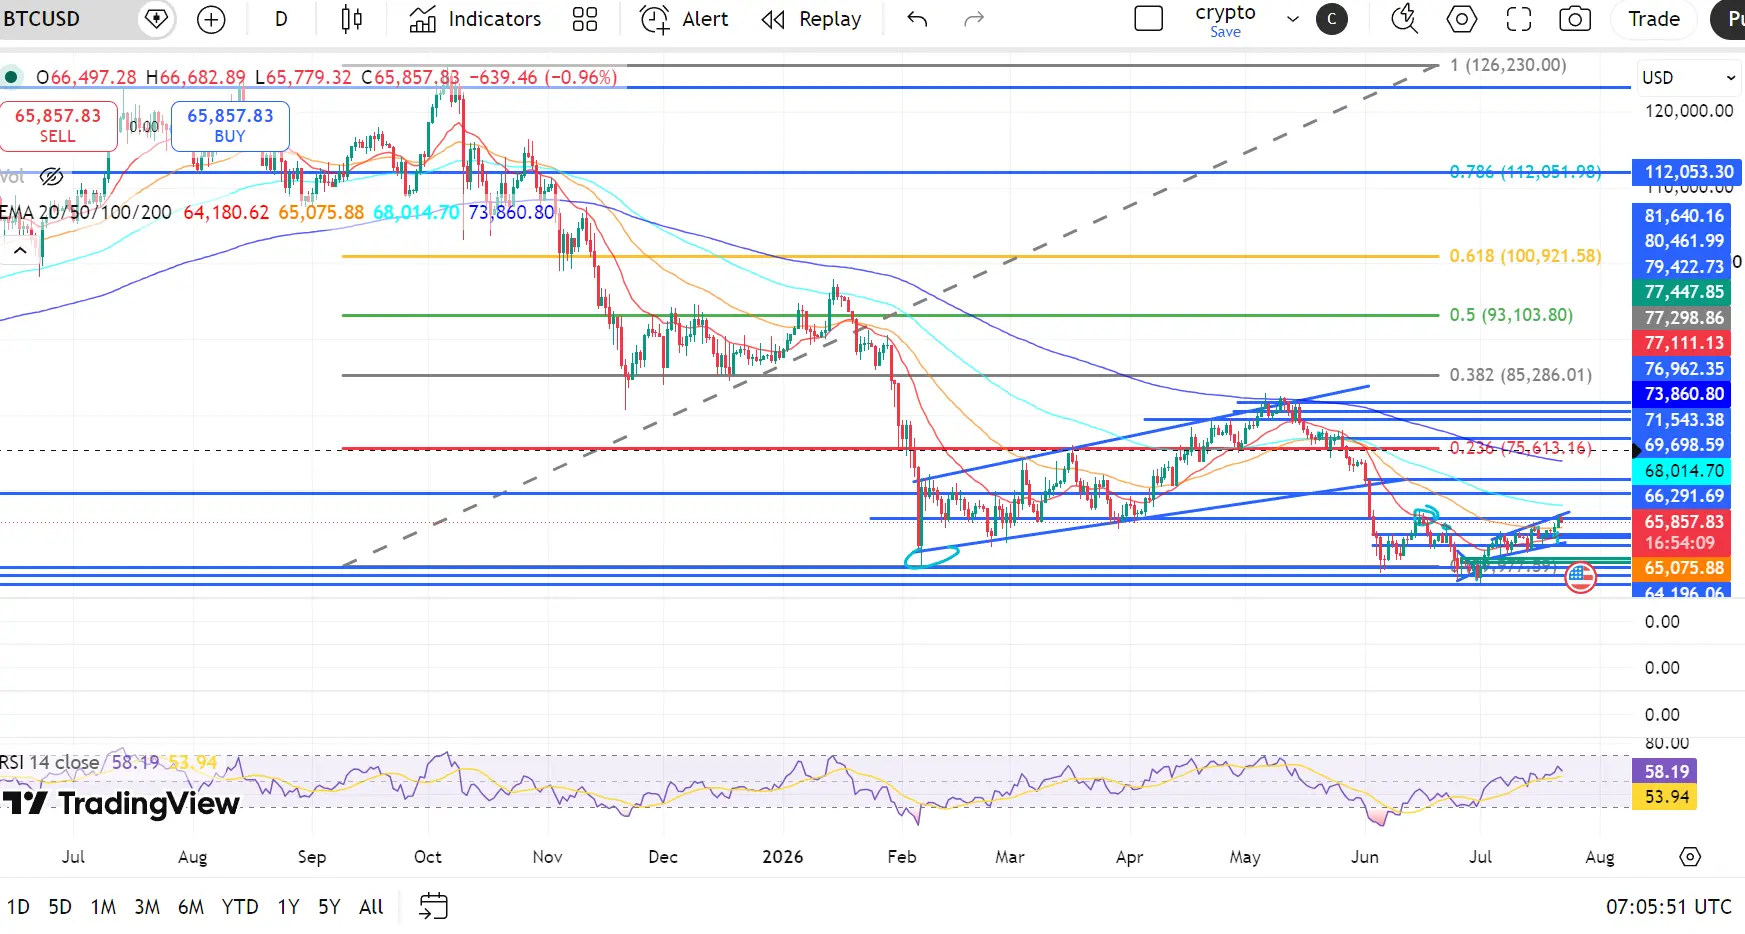Click the redo arrow icon
Viewport: 1745px width, 934px height.
(974, 19)
